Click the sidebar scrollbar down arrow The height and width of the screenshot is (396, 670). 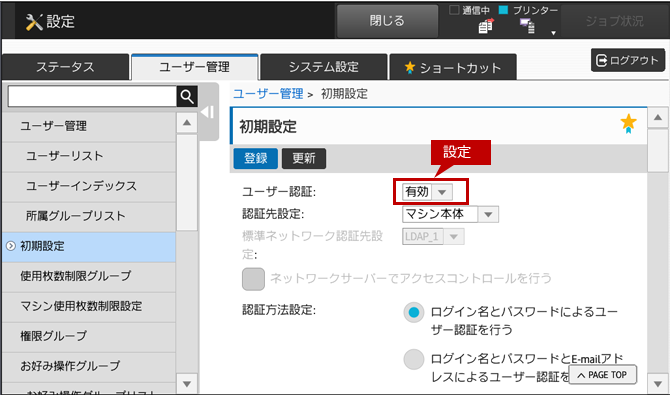point(187,384)
